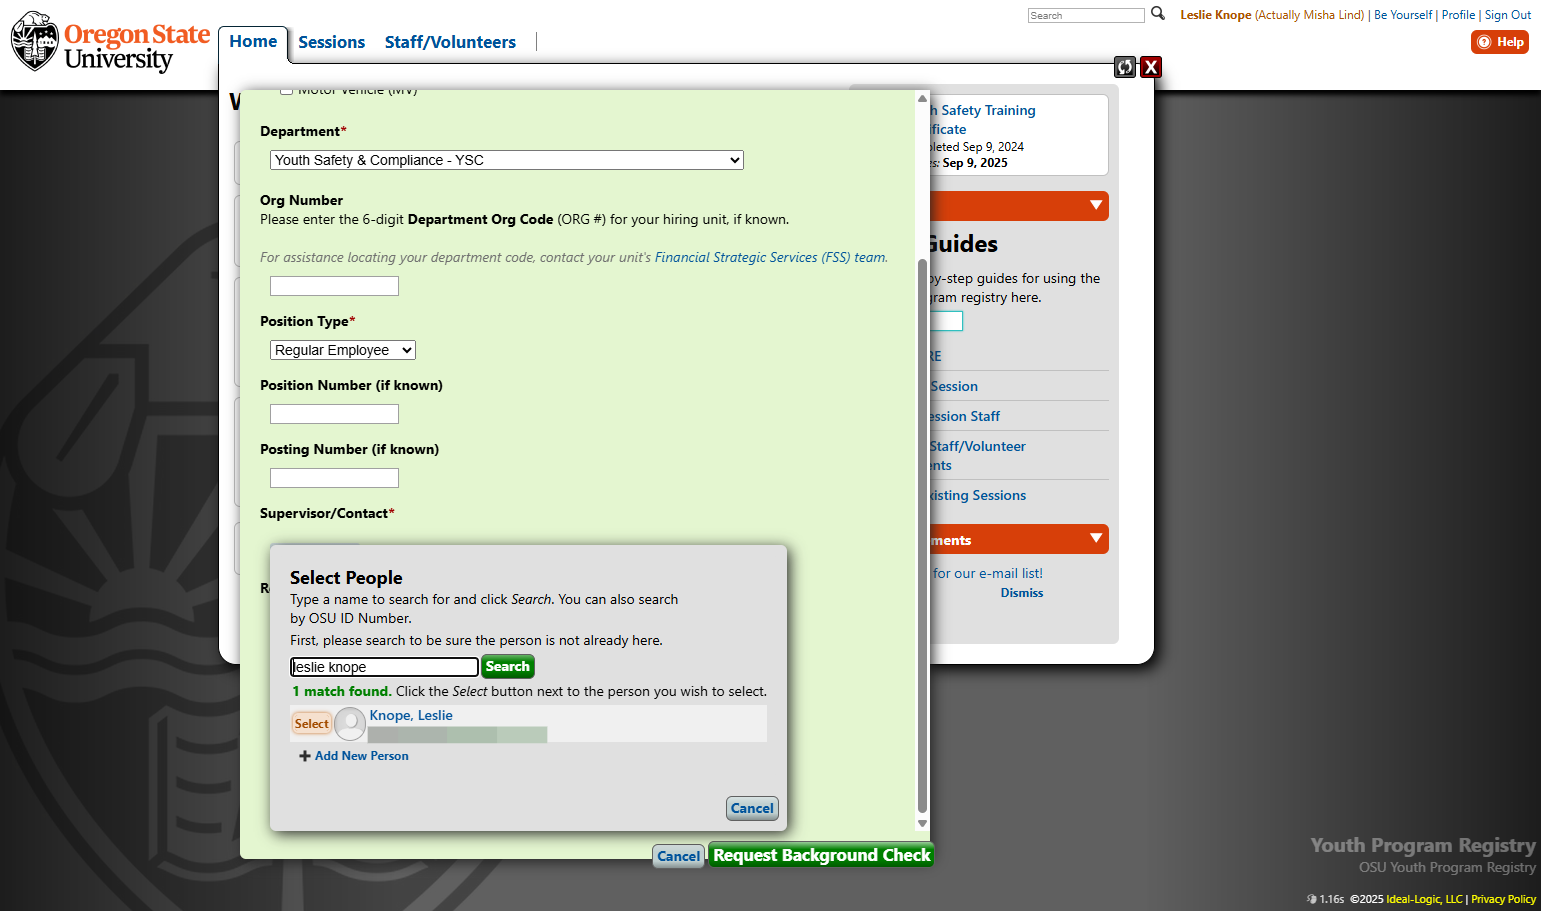Open Ideal-Logic, LLC link
Viewport: 1541px width, 911px height.
click(1424, 899)
